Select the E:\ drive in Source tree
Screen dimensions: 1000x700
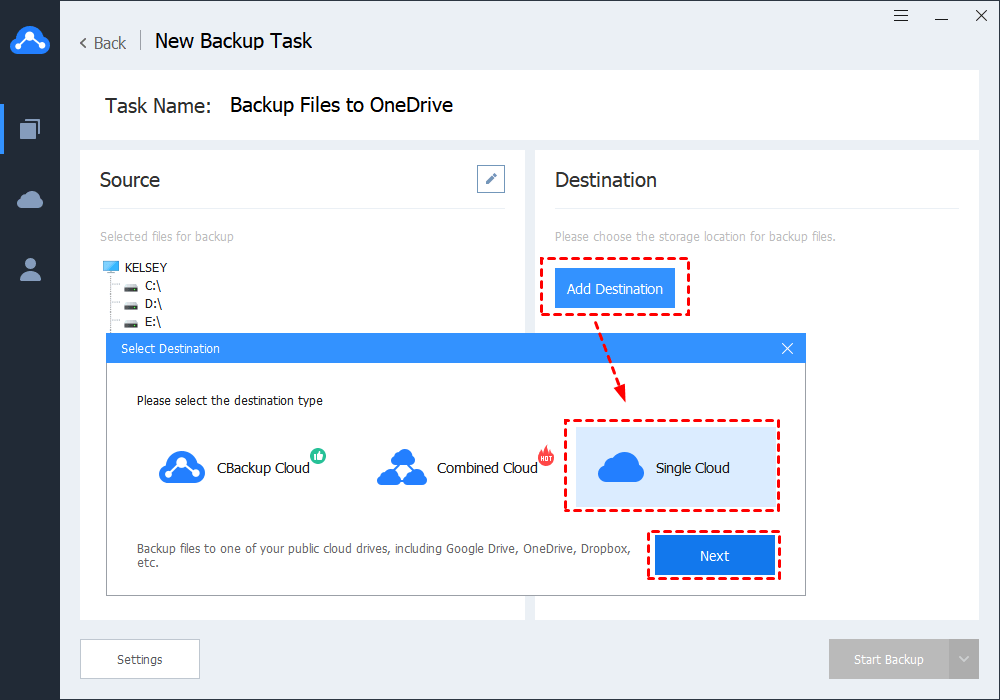click(x=153, y=321)
